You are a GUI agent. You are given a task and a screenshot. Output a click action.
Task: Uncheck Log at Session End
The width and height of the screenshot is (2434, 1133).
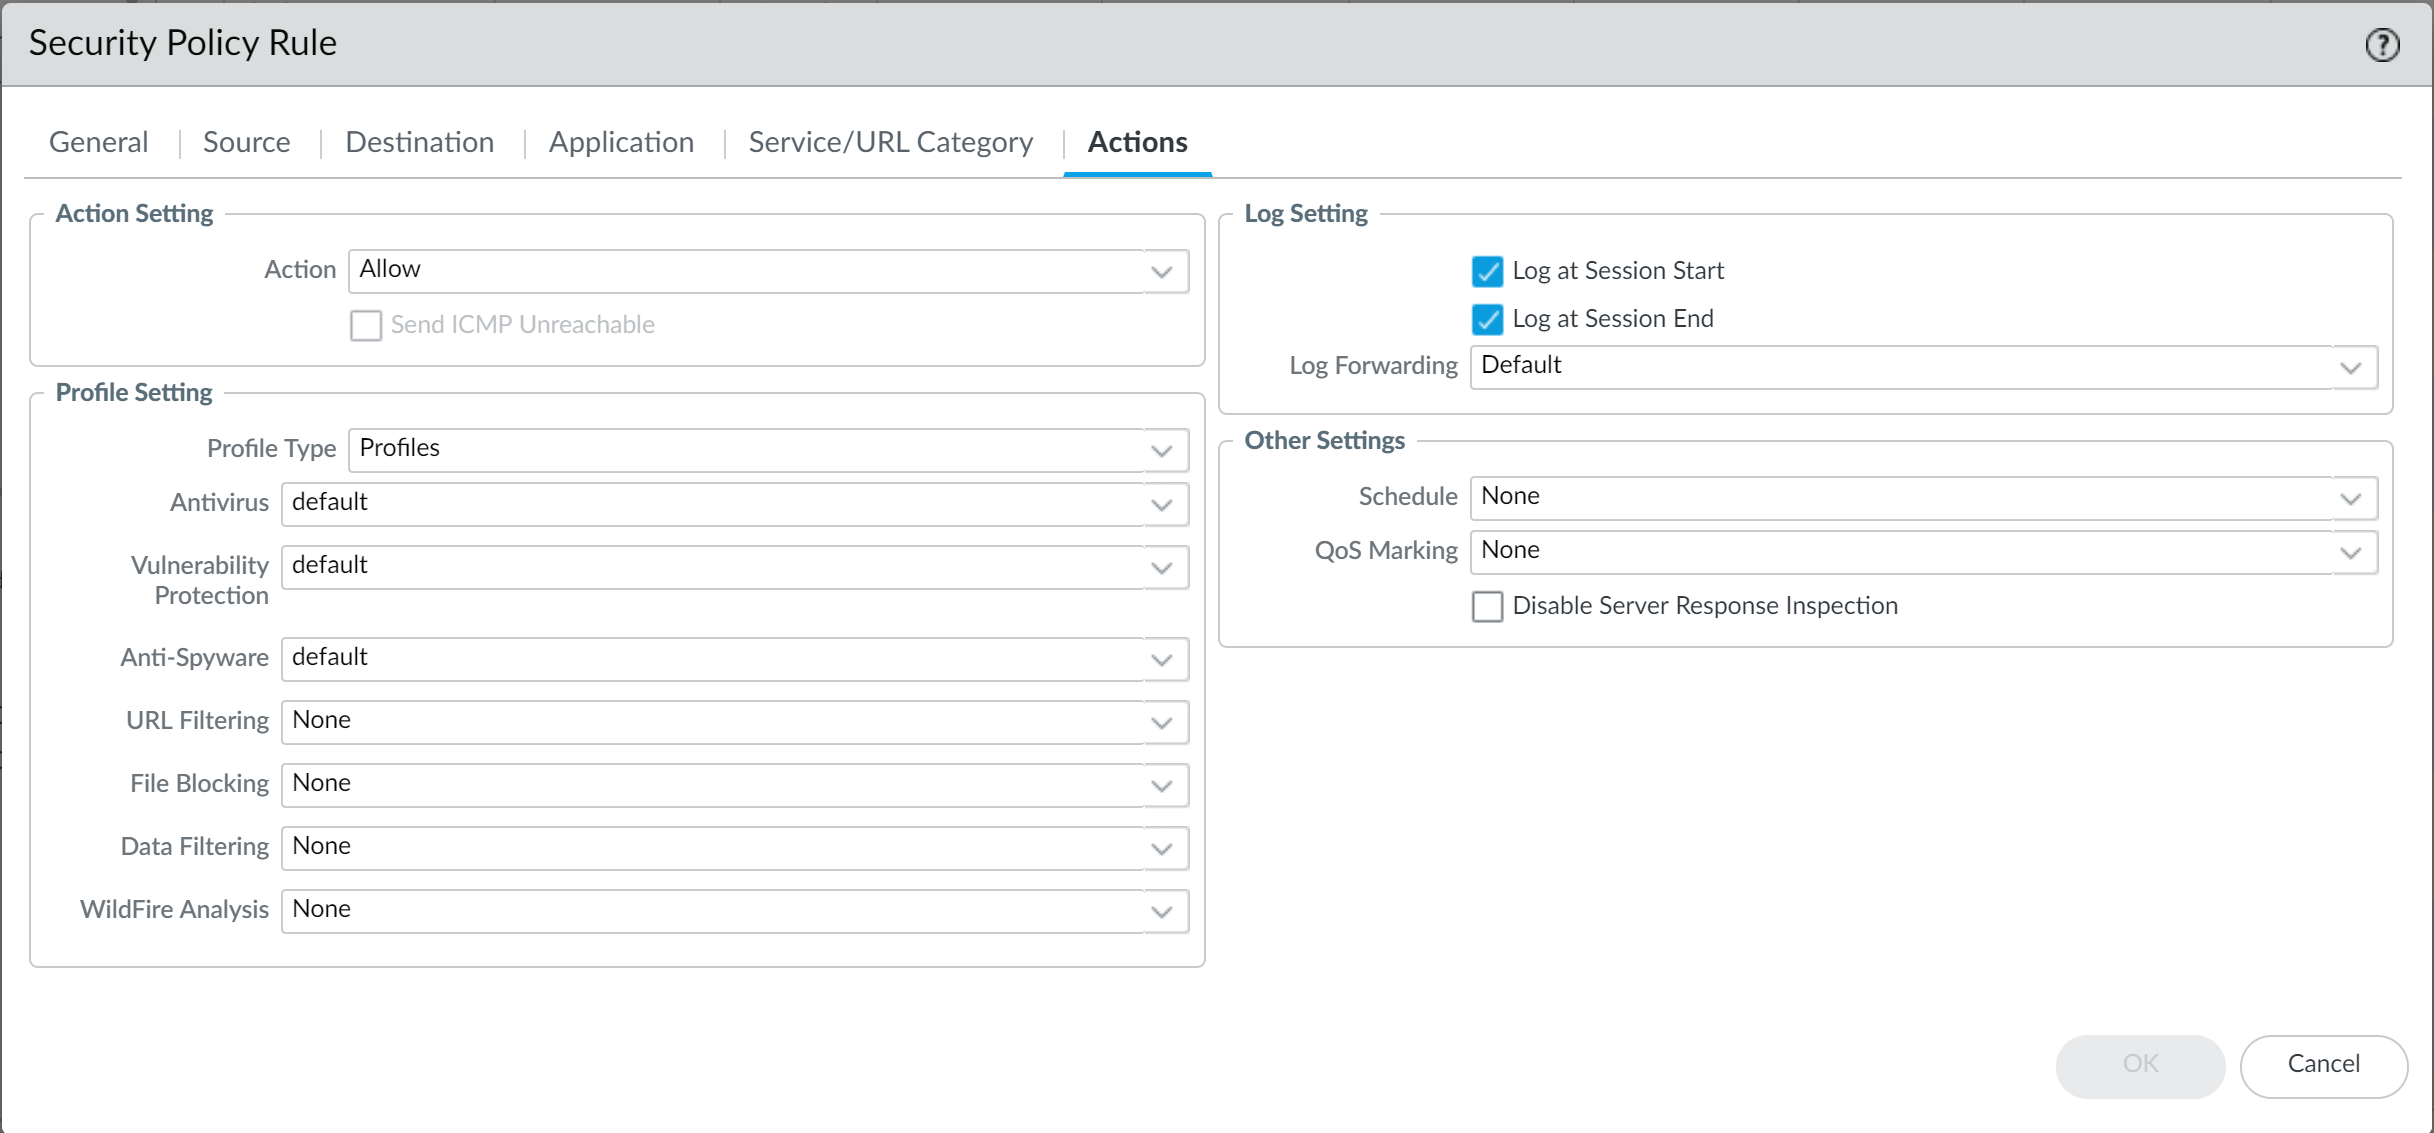tap(1487, 319)
